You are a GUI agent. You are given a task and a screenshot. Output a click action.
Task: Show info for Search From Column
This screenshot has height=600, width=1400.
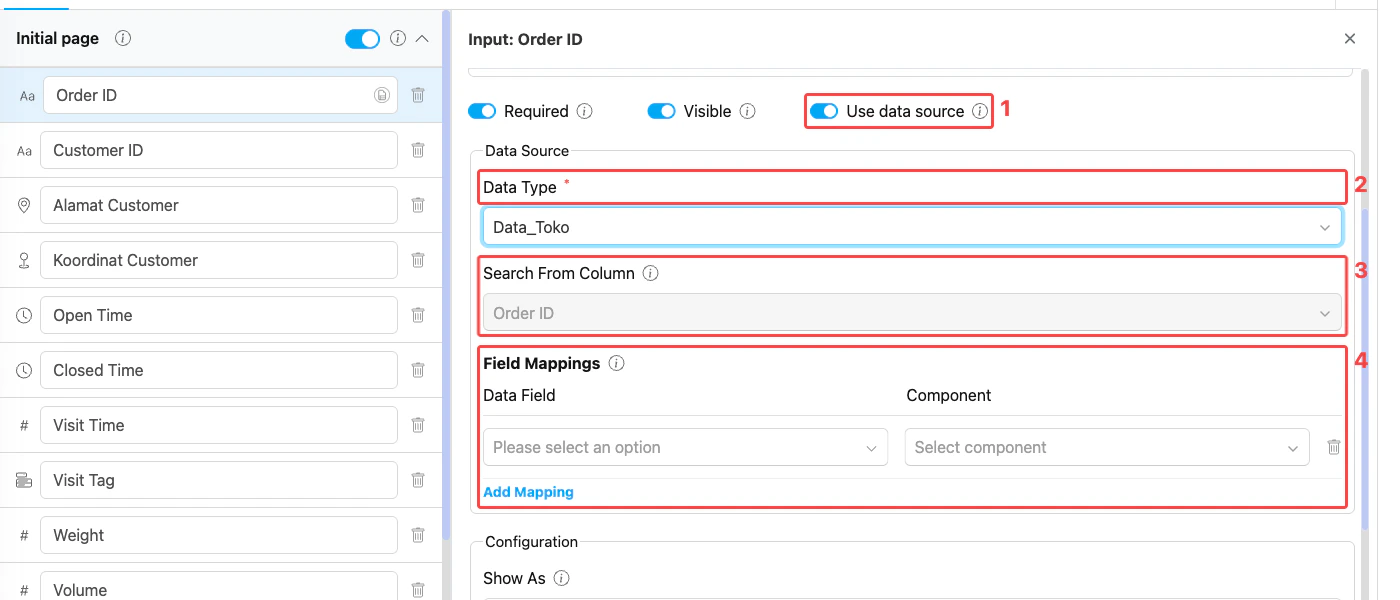pyautogui.click(x=650, y=273)
